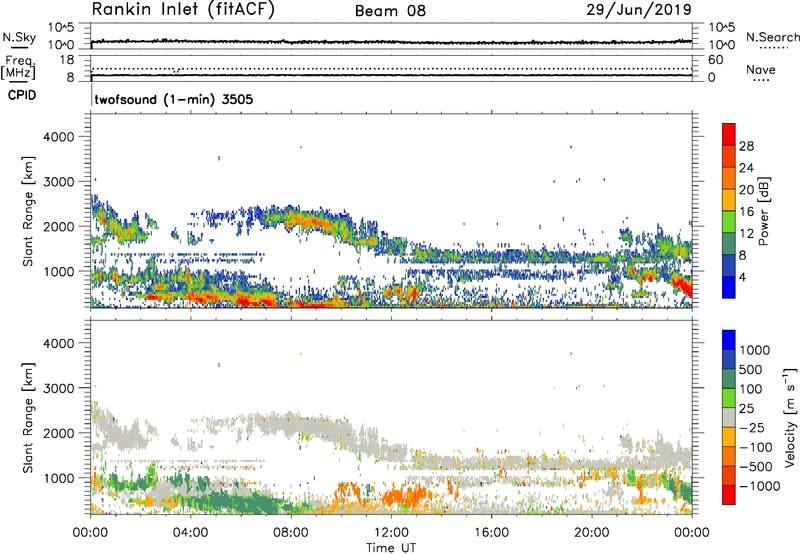The height and width of the screenshot is (554, 800).
Task: Click the 'CPID' row label
Action: click(x=22, y=95)
